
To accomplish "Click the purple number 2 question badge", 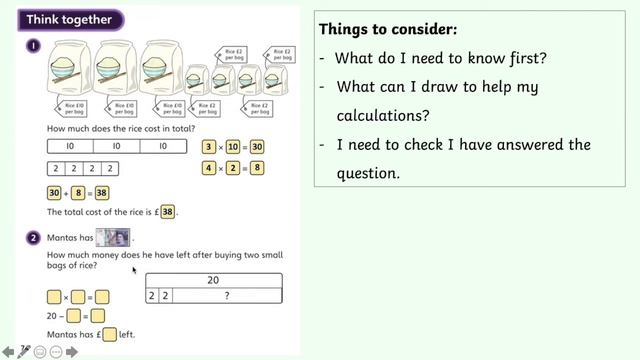I will point(33,238).
